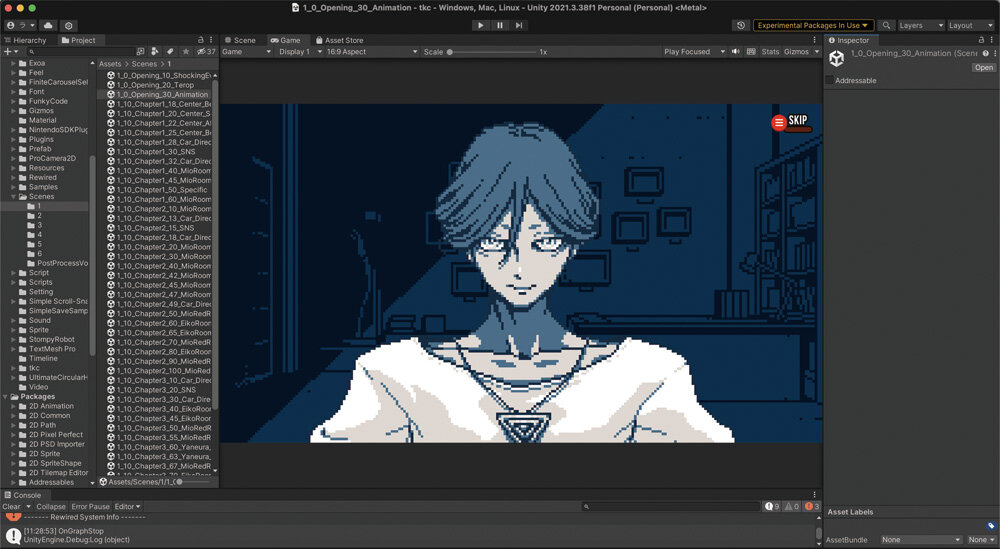
Task: Toggle info messages counter showing 9
Action: click(772, 506)
